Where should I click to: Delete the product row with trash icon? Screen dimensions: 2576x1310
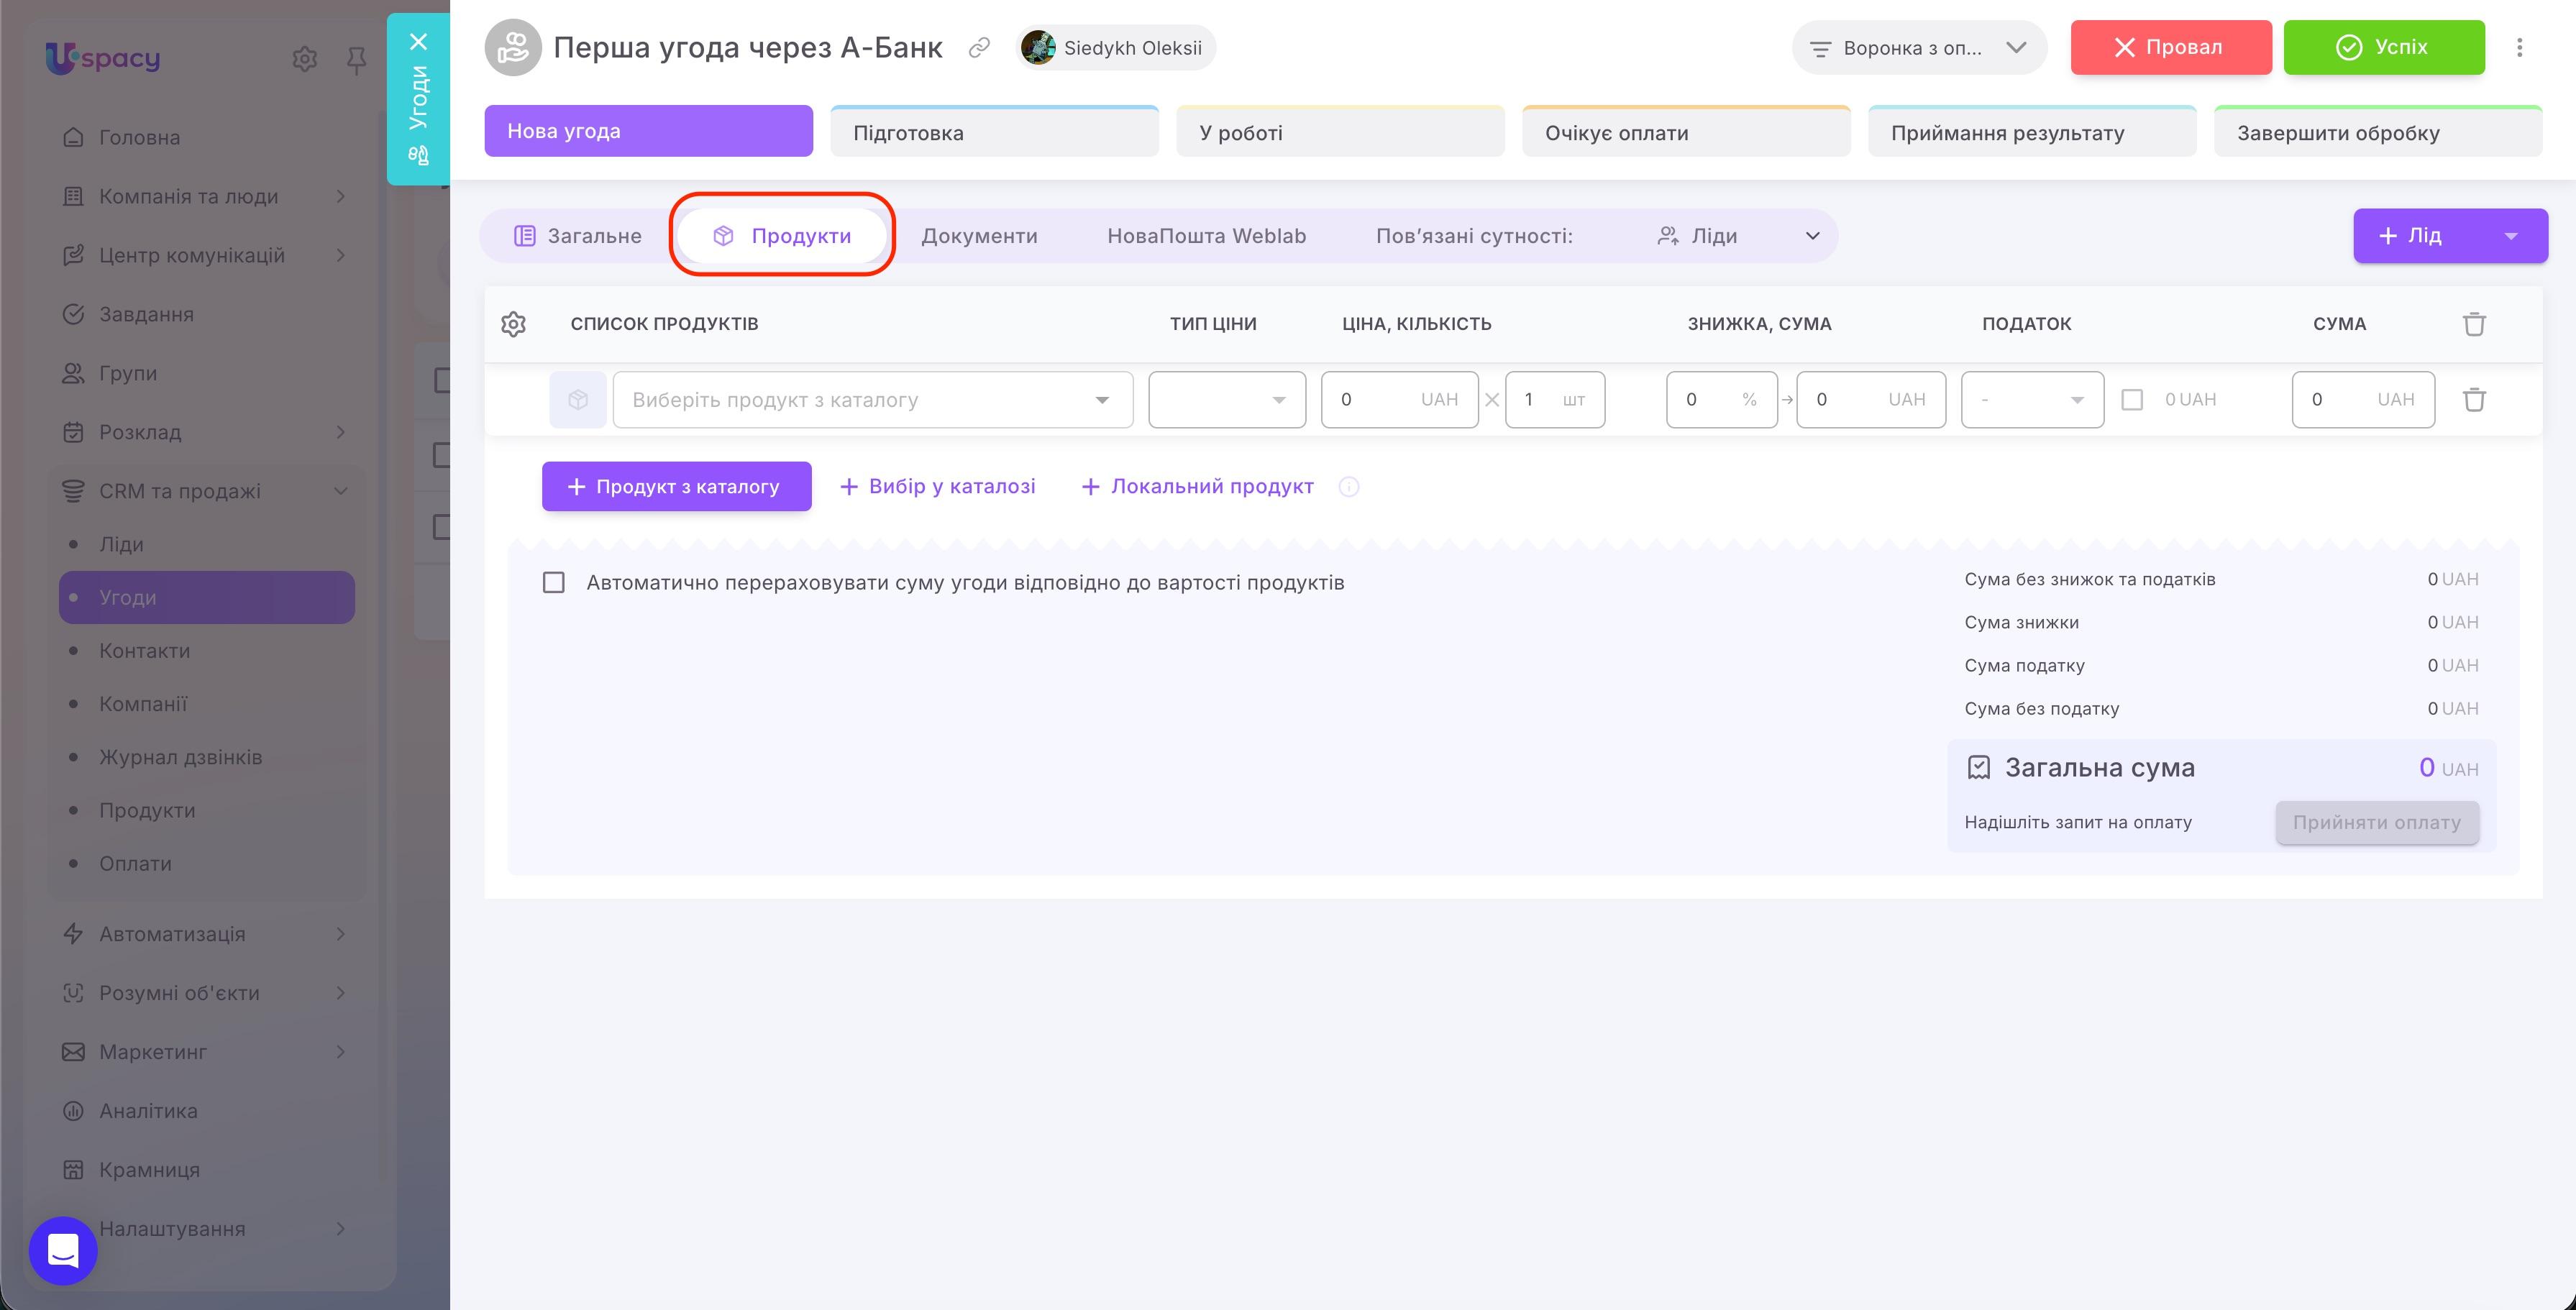click(x=2474, y=400)
